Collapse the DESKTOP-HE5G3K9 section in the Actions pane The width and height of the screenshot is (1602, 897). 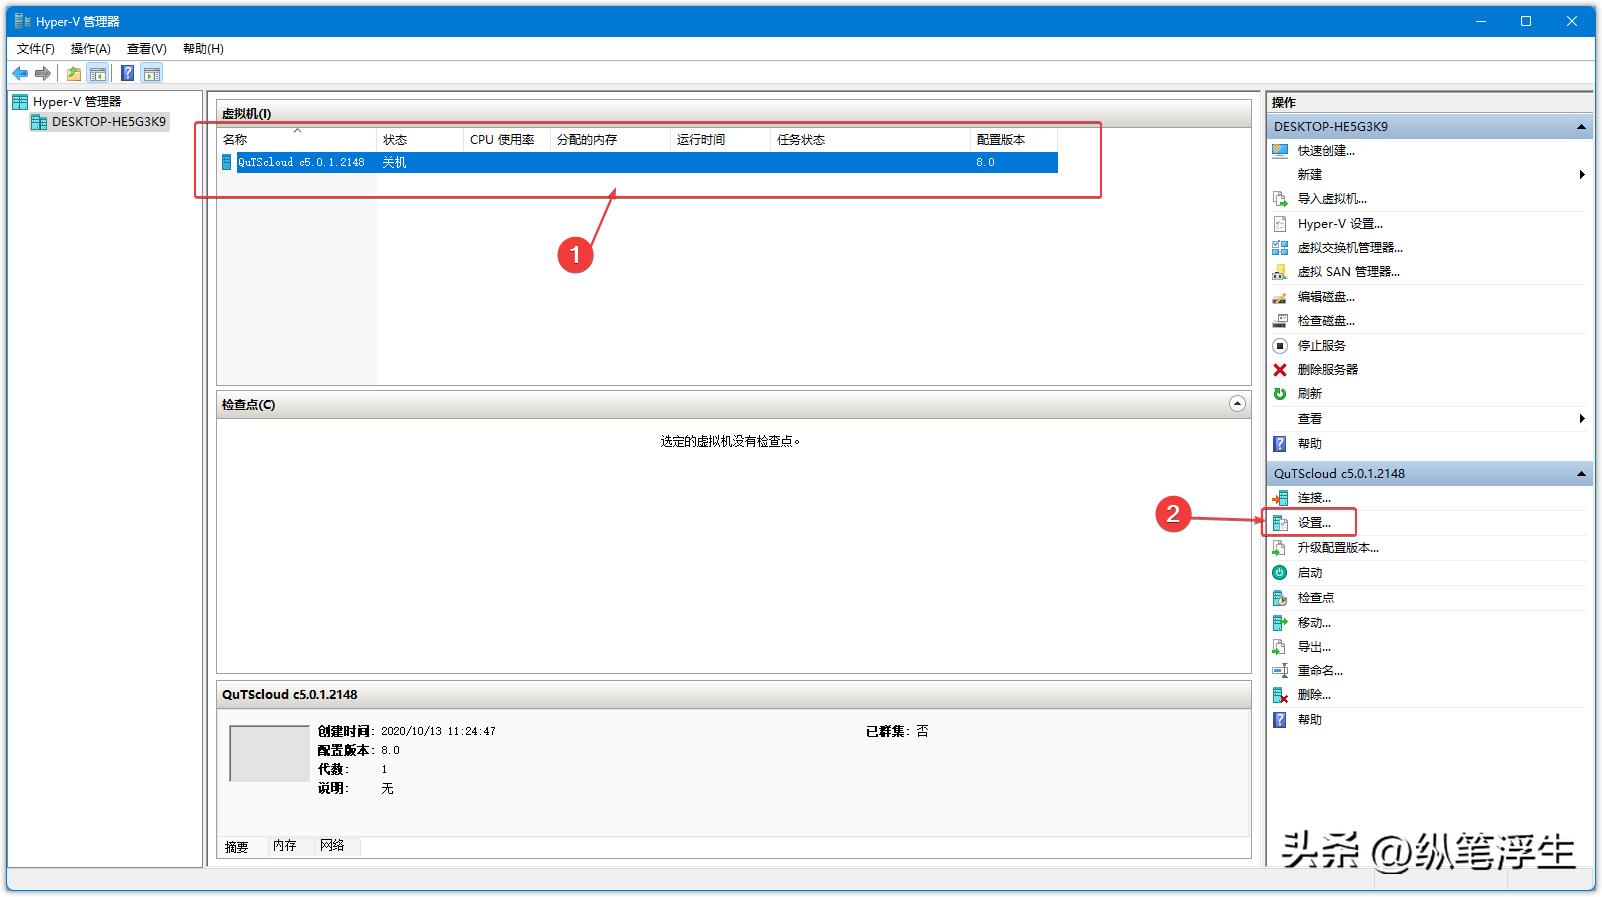click(x=1581, y=127)
